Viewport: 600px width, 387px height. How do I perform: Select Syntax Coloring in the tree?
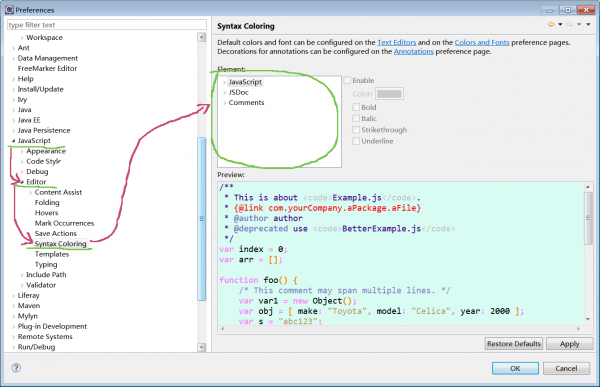60,244
